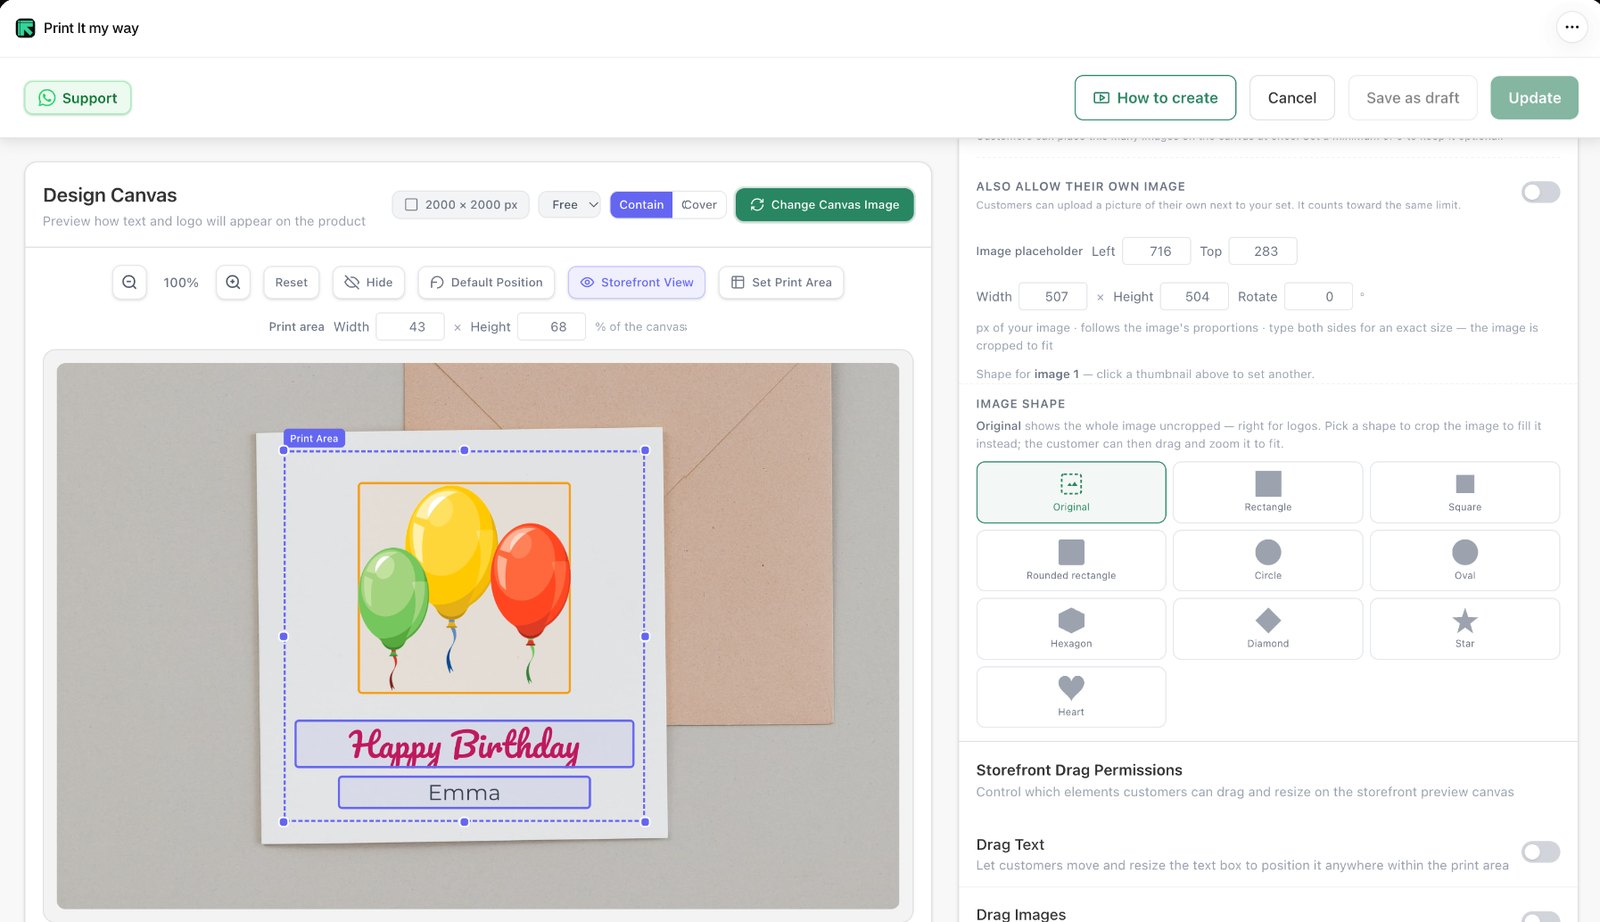Select the Diamond image shape
Viewport: 1600px width, 922px height.
click(1268, 628)
